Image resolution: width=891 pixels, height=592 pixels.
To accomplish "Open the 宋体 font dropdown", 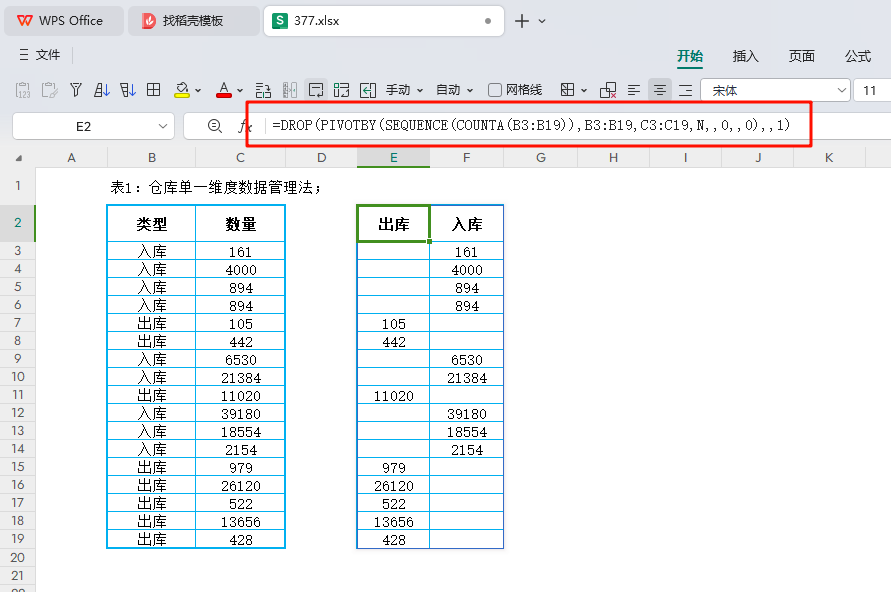I will [842, 90].
